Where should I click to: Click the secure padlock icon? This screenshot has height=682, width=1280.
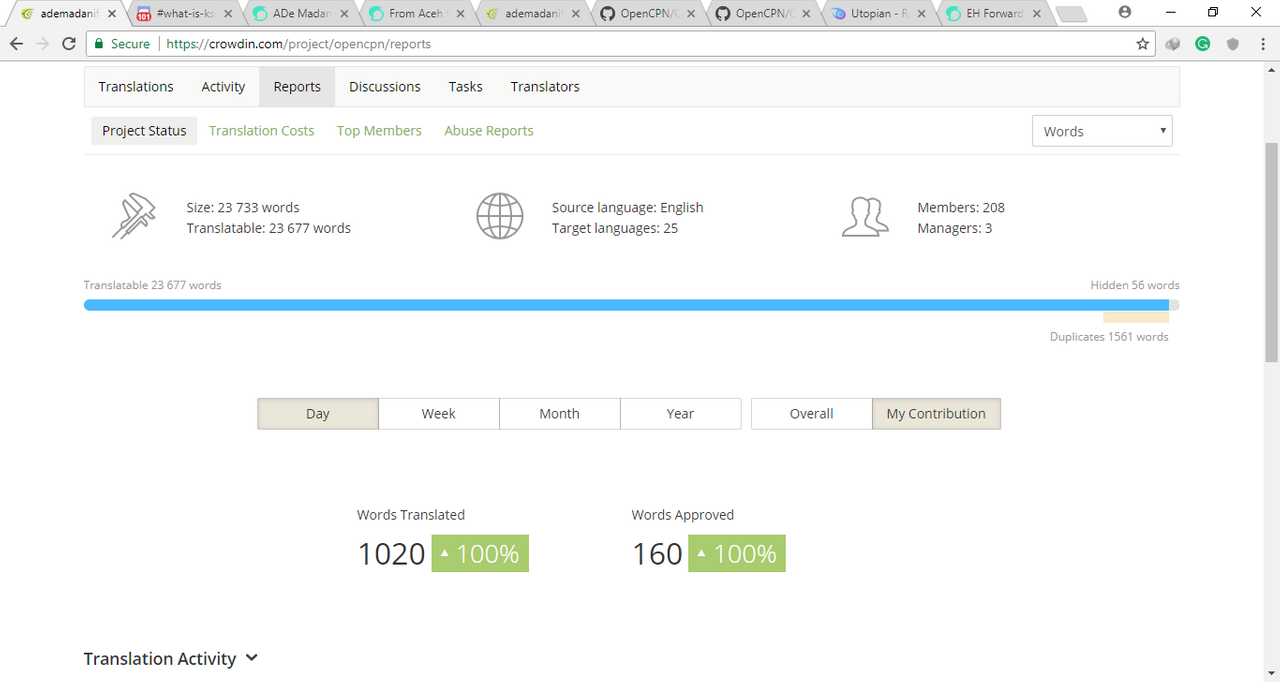[99, 44]
